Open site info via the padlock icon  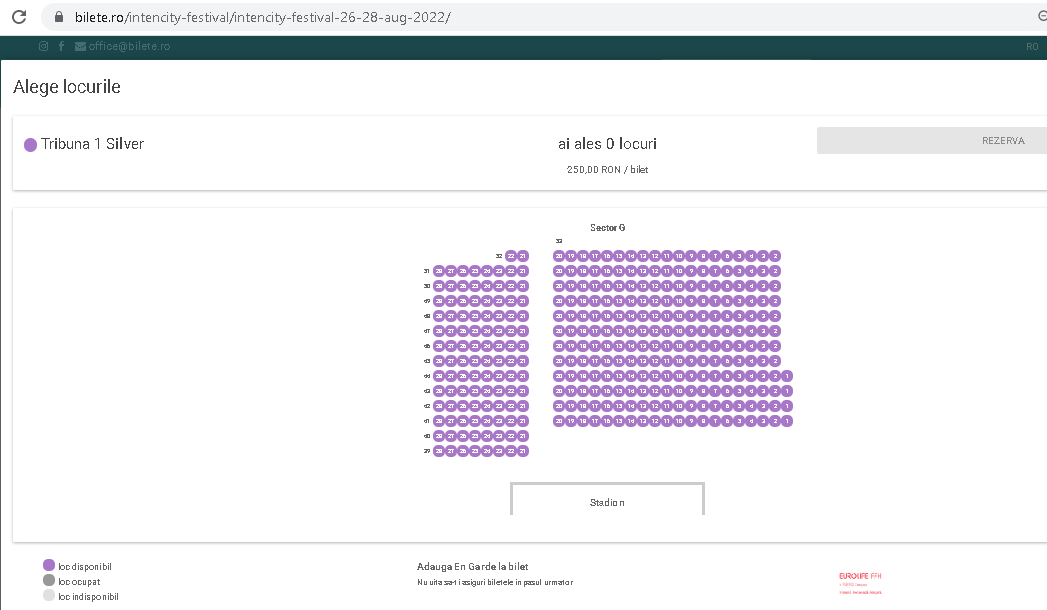[x=57, y=17]
